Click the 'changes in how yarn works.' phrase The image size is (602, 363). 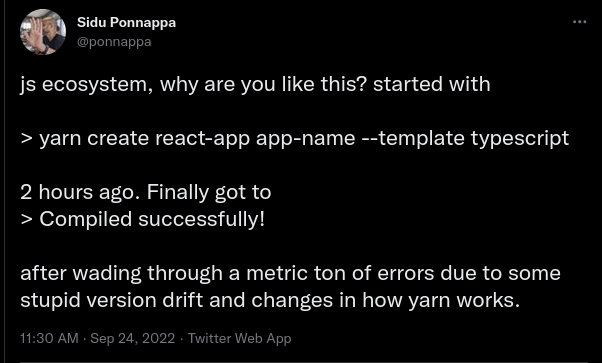click(385, 300)
